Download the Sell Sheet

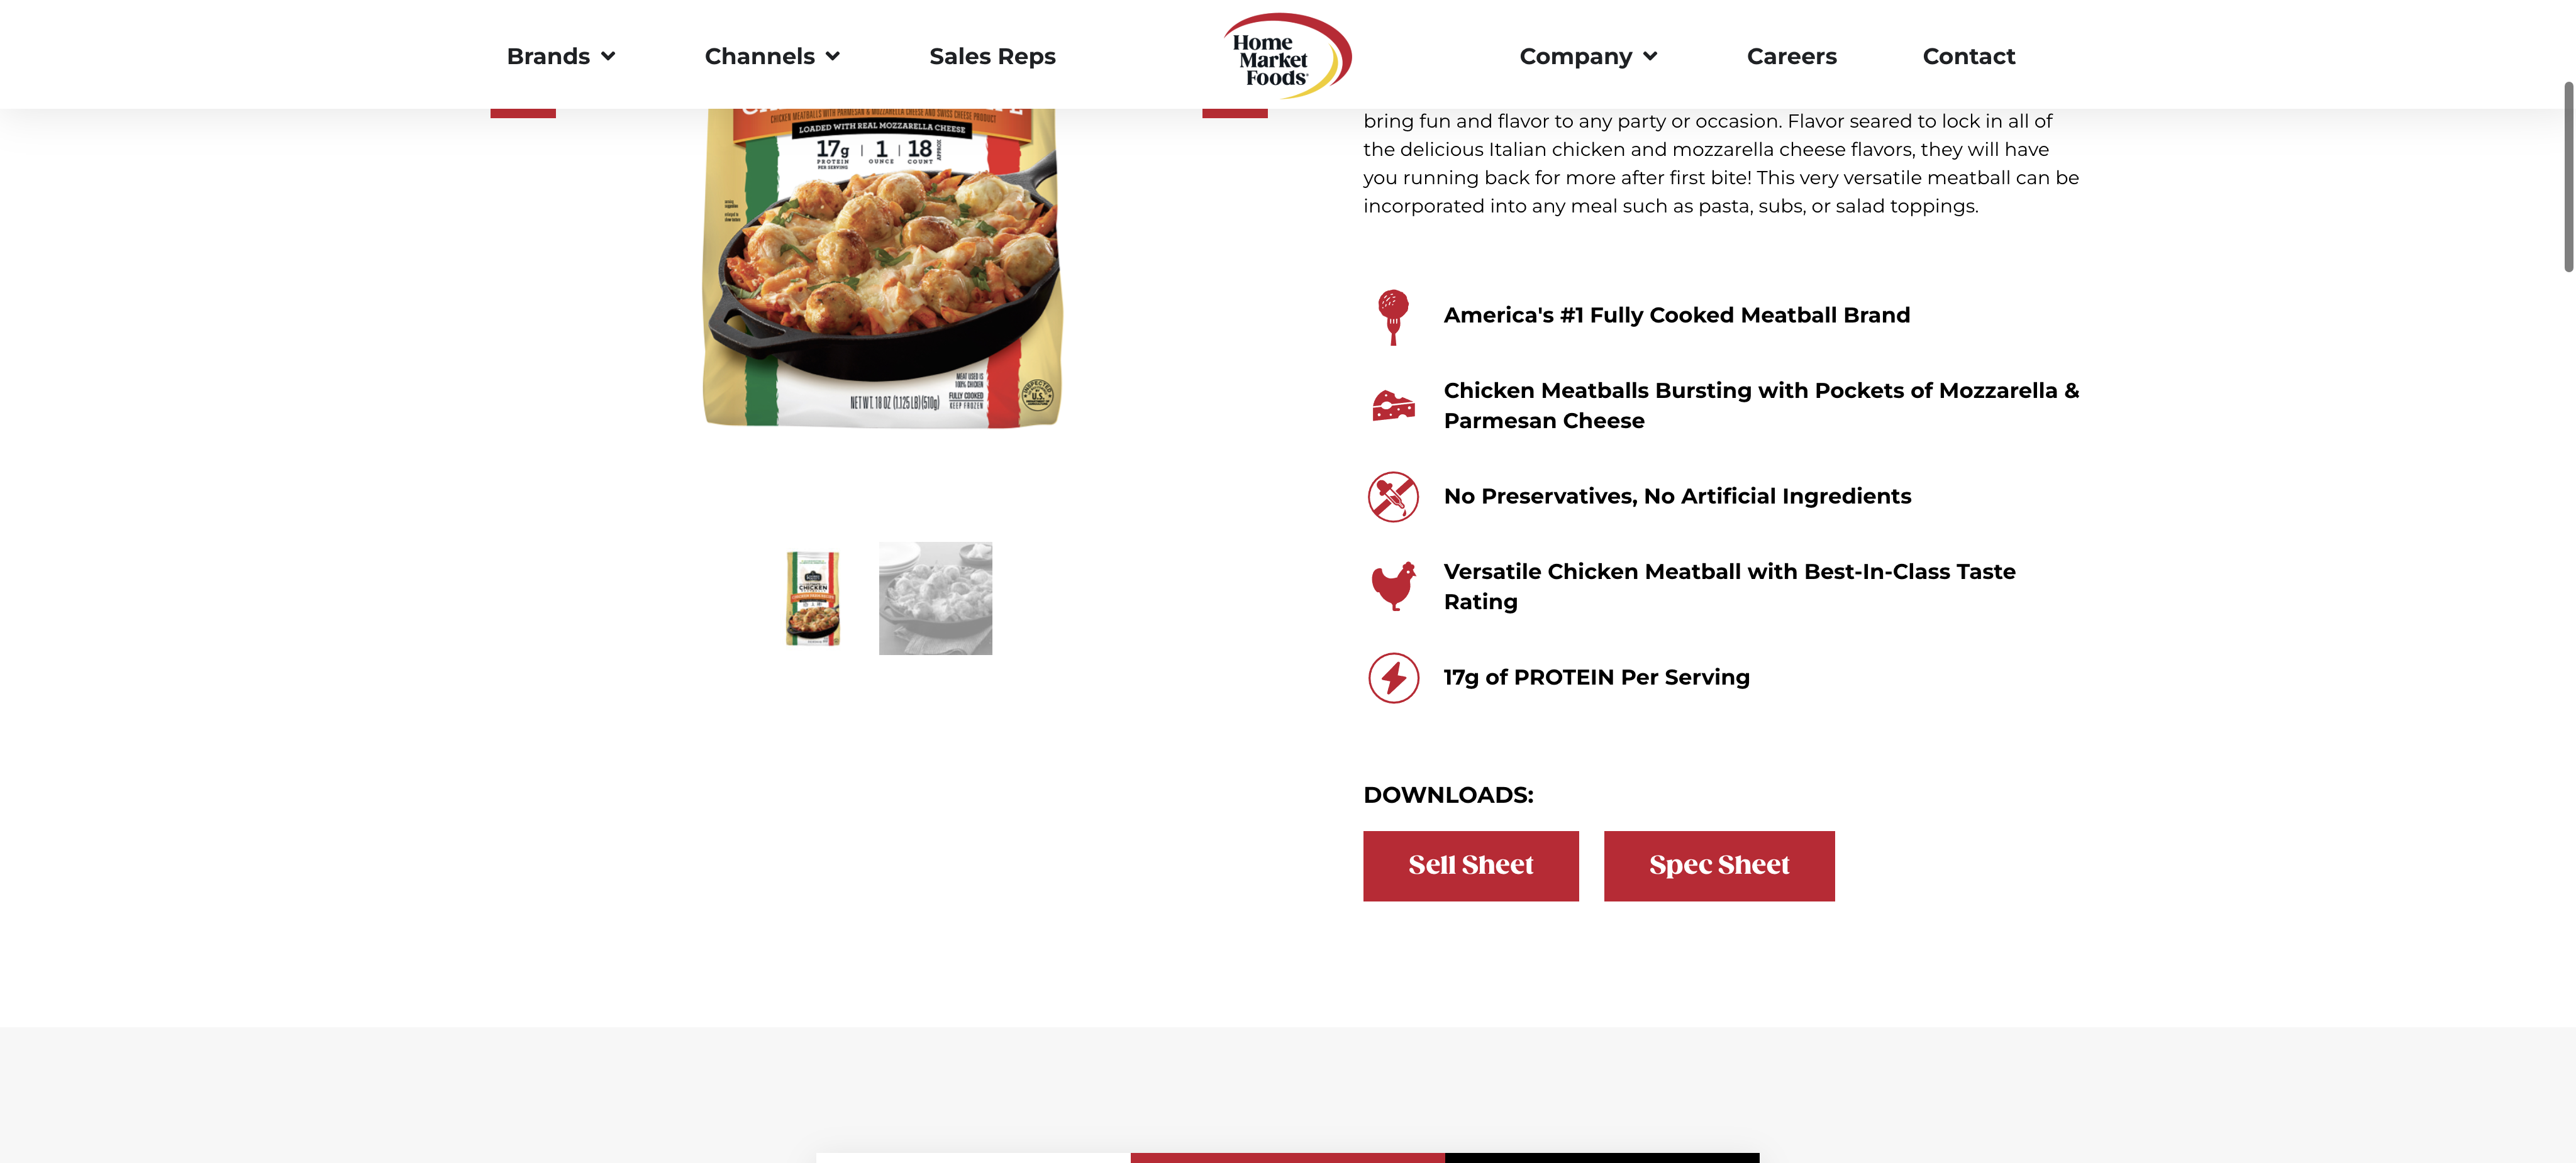1470,866
